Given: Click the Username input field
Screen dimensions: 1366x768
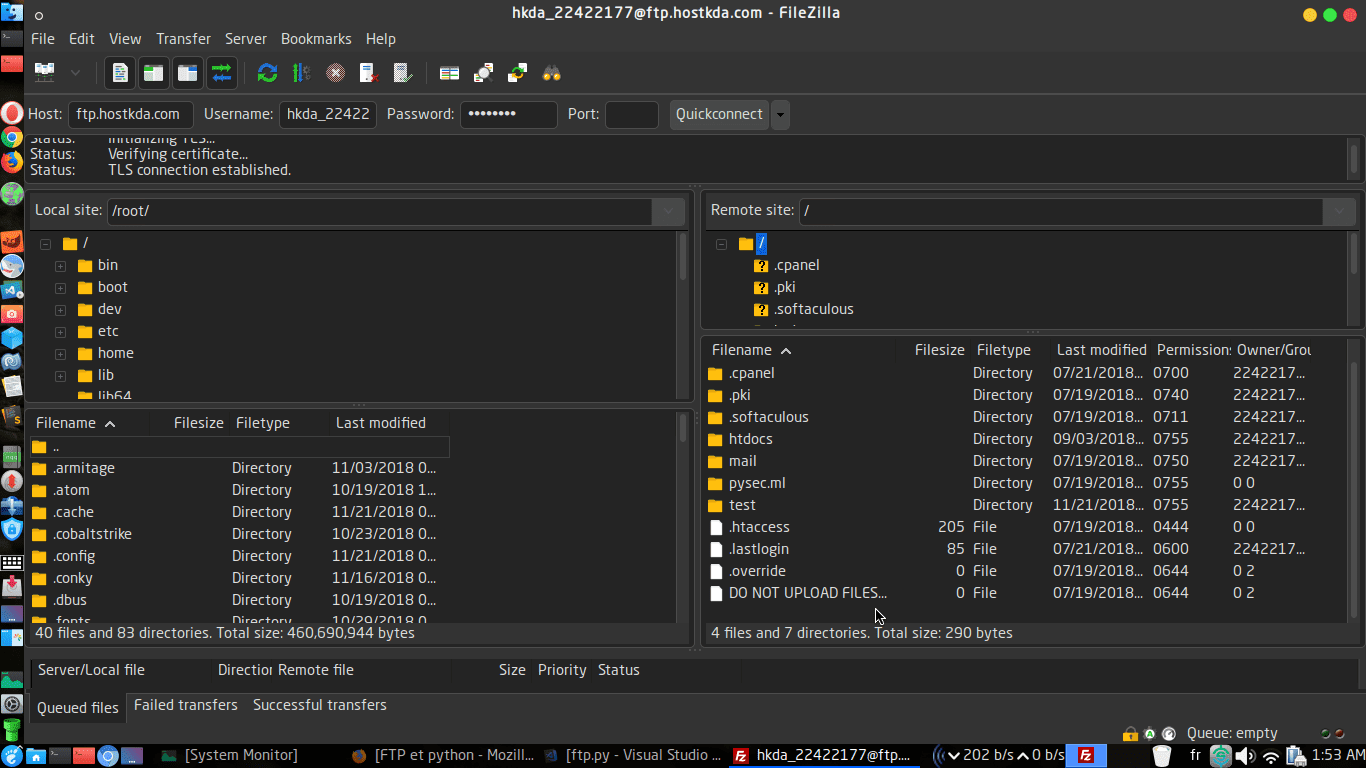Looking at the screenshot, I should [328, 114].
